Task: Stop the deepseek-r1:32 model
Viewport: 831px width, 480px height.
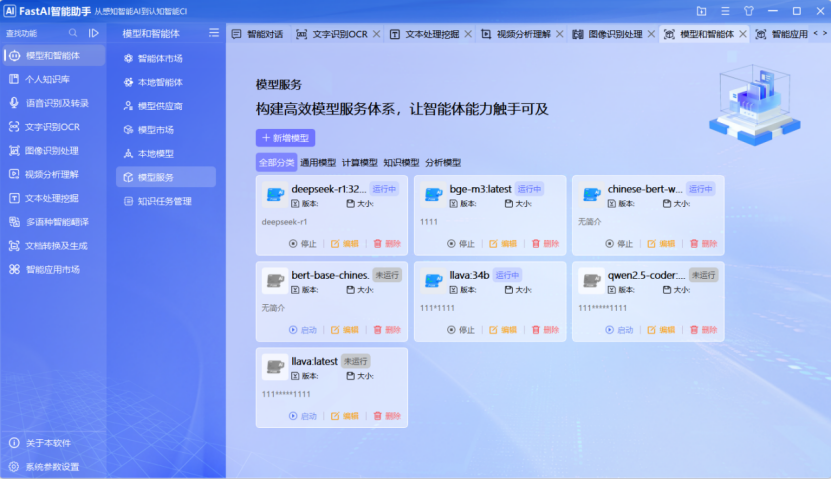Action: 303,244
